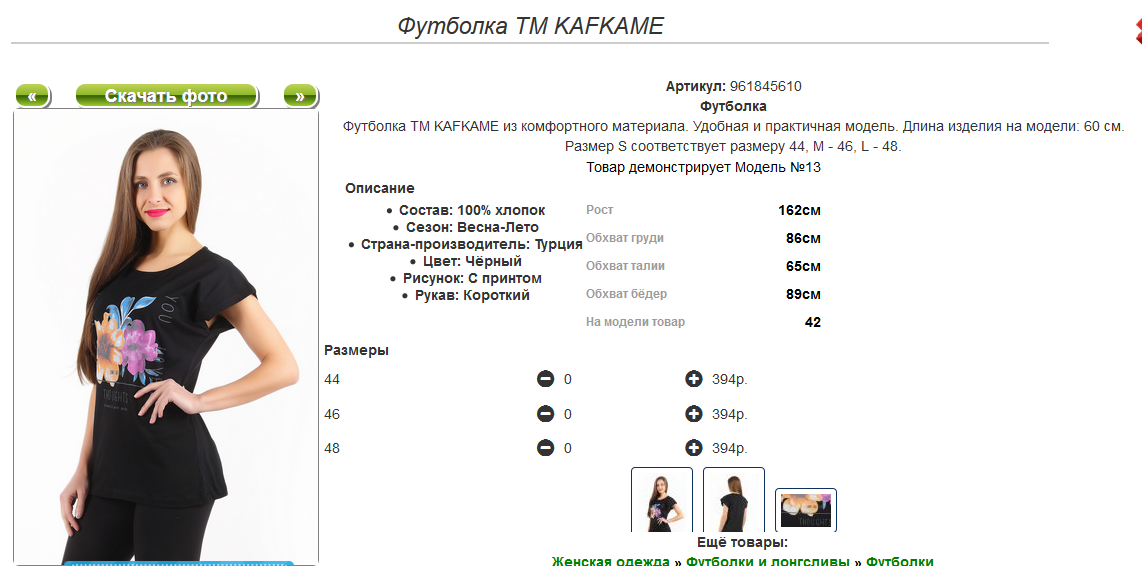Image resolution: width=1142 pixels, height=566 pixels.
Task: Click the size label 44
Action: coord(332,380)
